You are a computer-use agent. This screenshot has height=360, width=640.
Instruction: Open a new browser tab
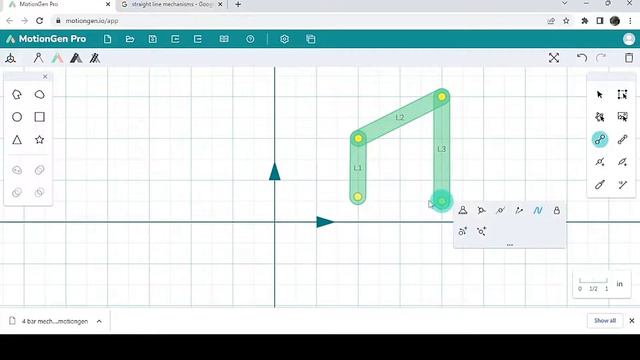pyautogui.click(x=238, y=4)
